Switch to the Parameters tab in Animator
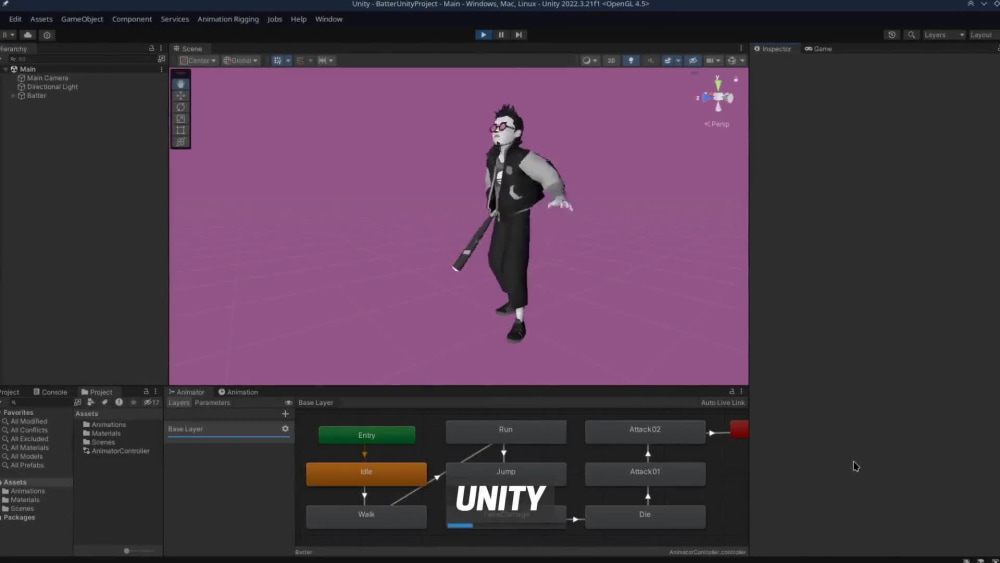The width and height of the screenshot is (1000, 563). click(212, 403)
